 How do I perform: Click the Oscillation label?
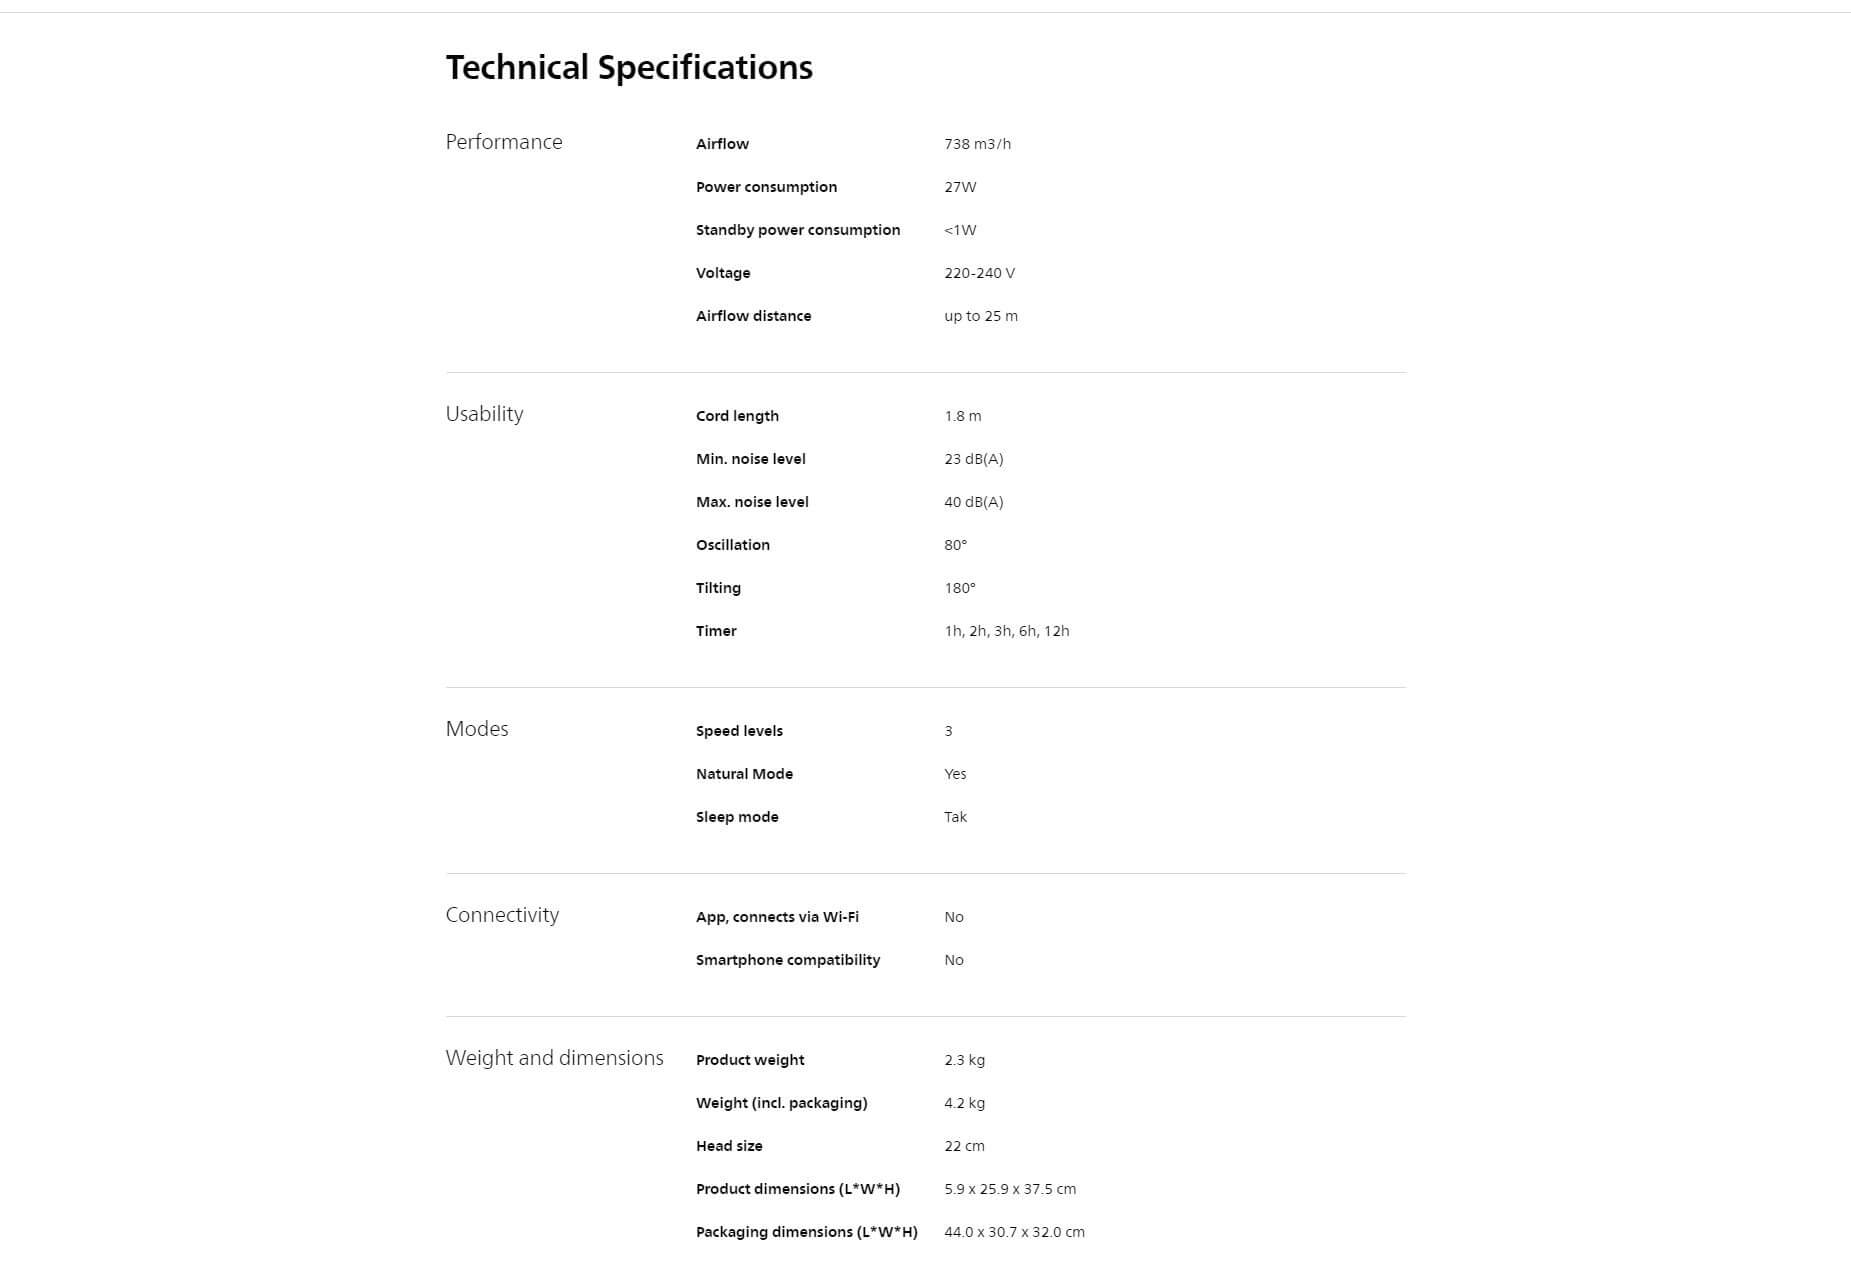(732, 545)
